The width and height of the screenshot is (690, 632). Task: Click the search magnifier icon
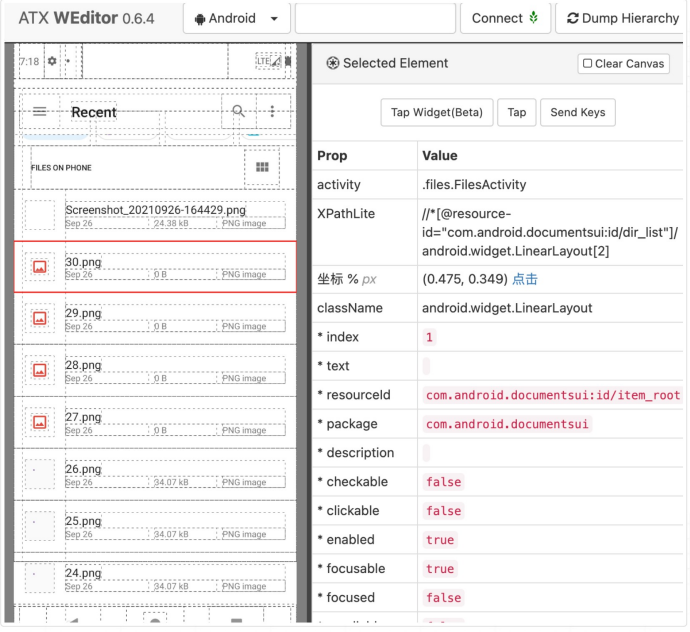click(238, 112)
